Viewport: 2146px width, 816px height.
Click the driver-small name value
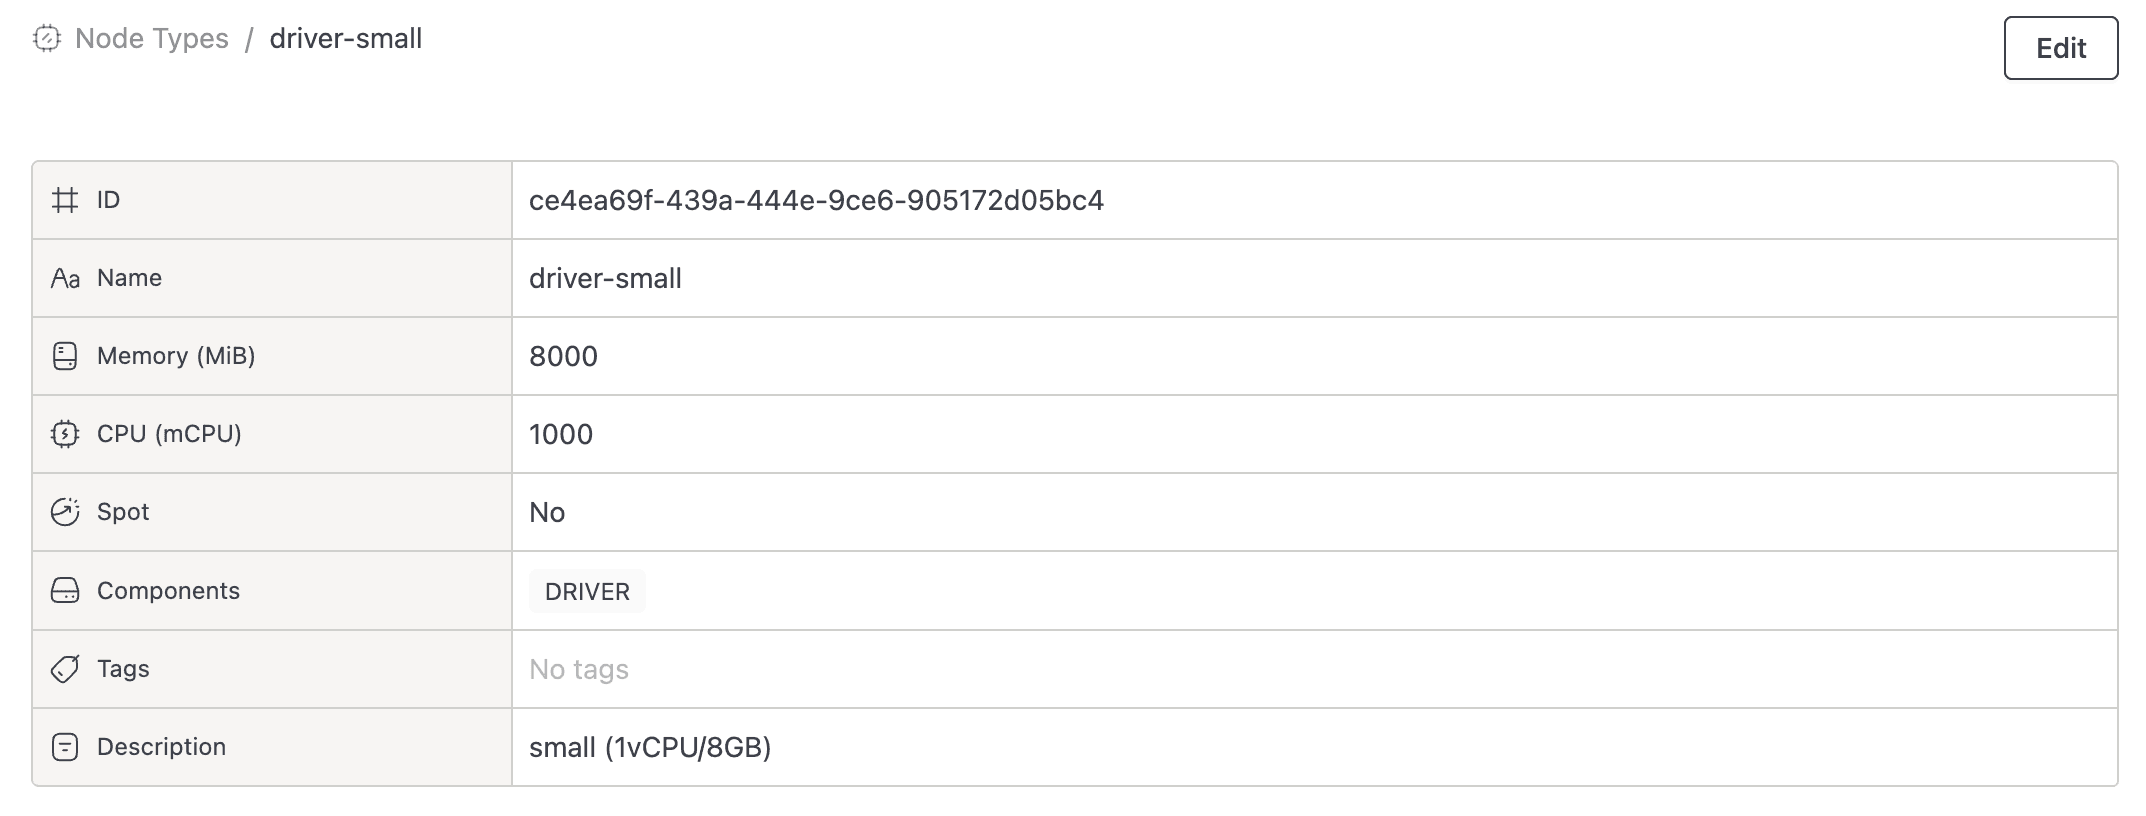coord(605,279)
